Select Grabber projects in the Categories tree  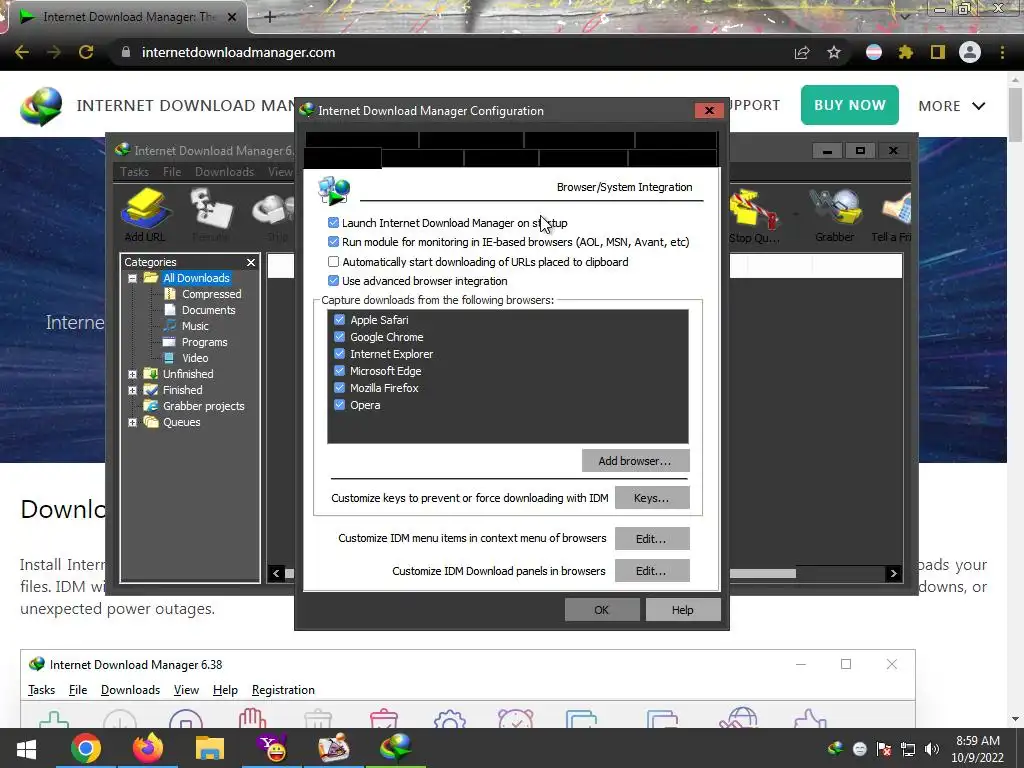(203, 406)
